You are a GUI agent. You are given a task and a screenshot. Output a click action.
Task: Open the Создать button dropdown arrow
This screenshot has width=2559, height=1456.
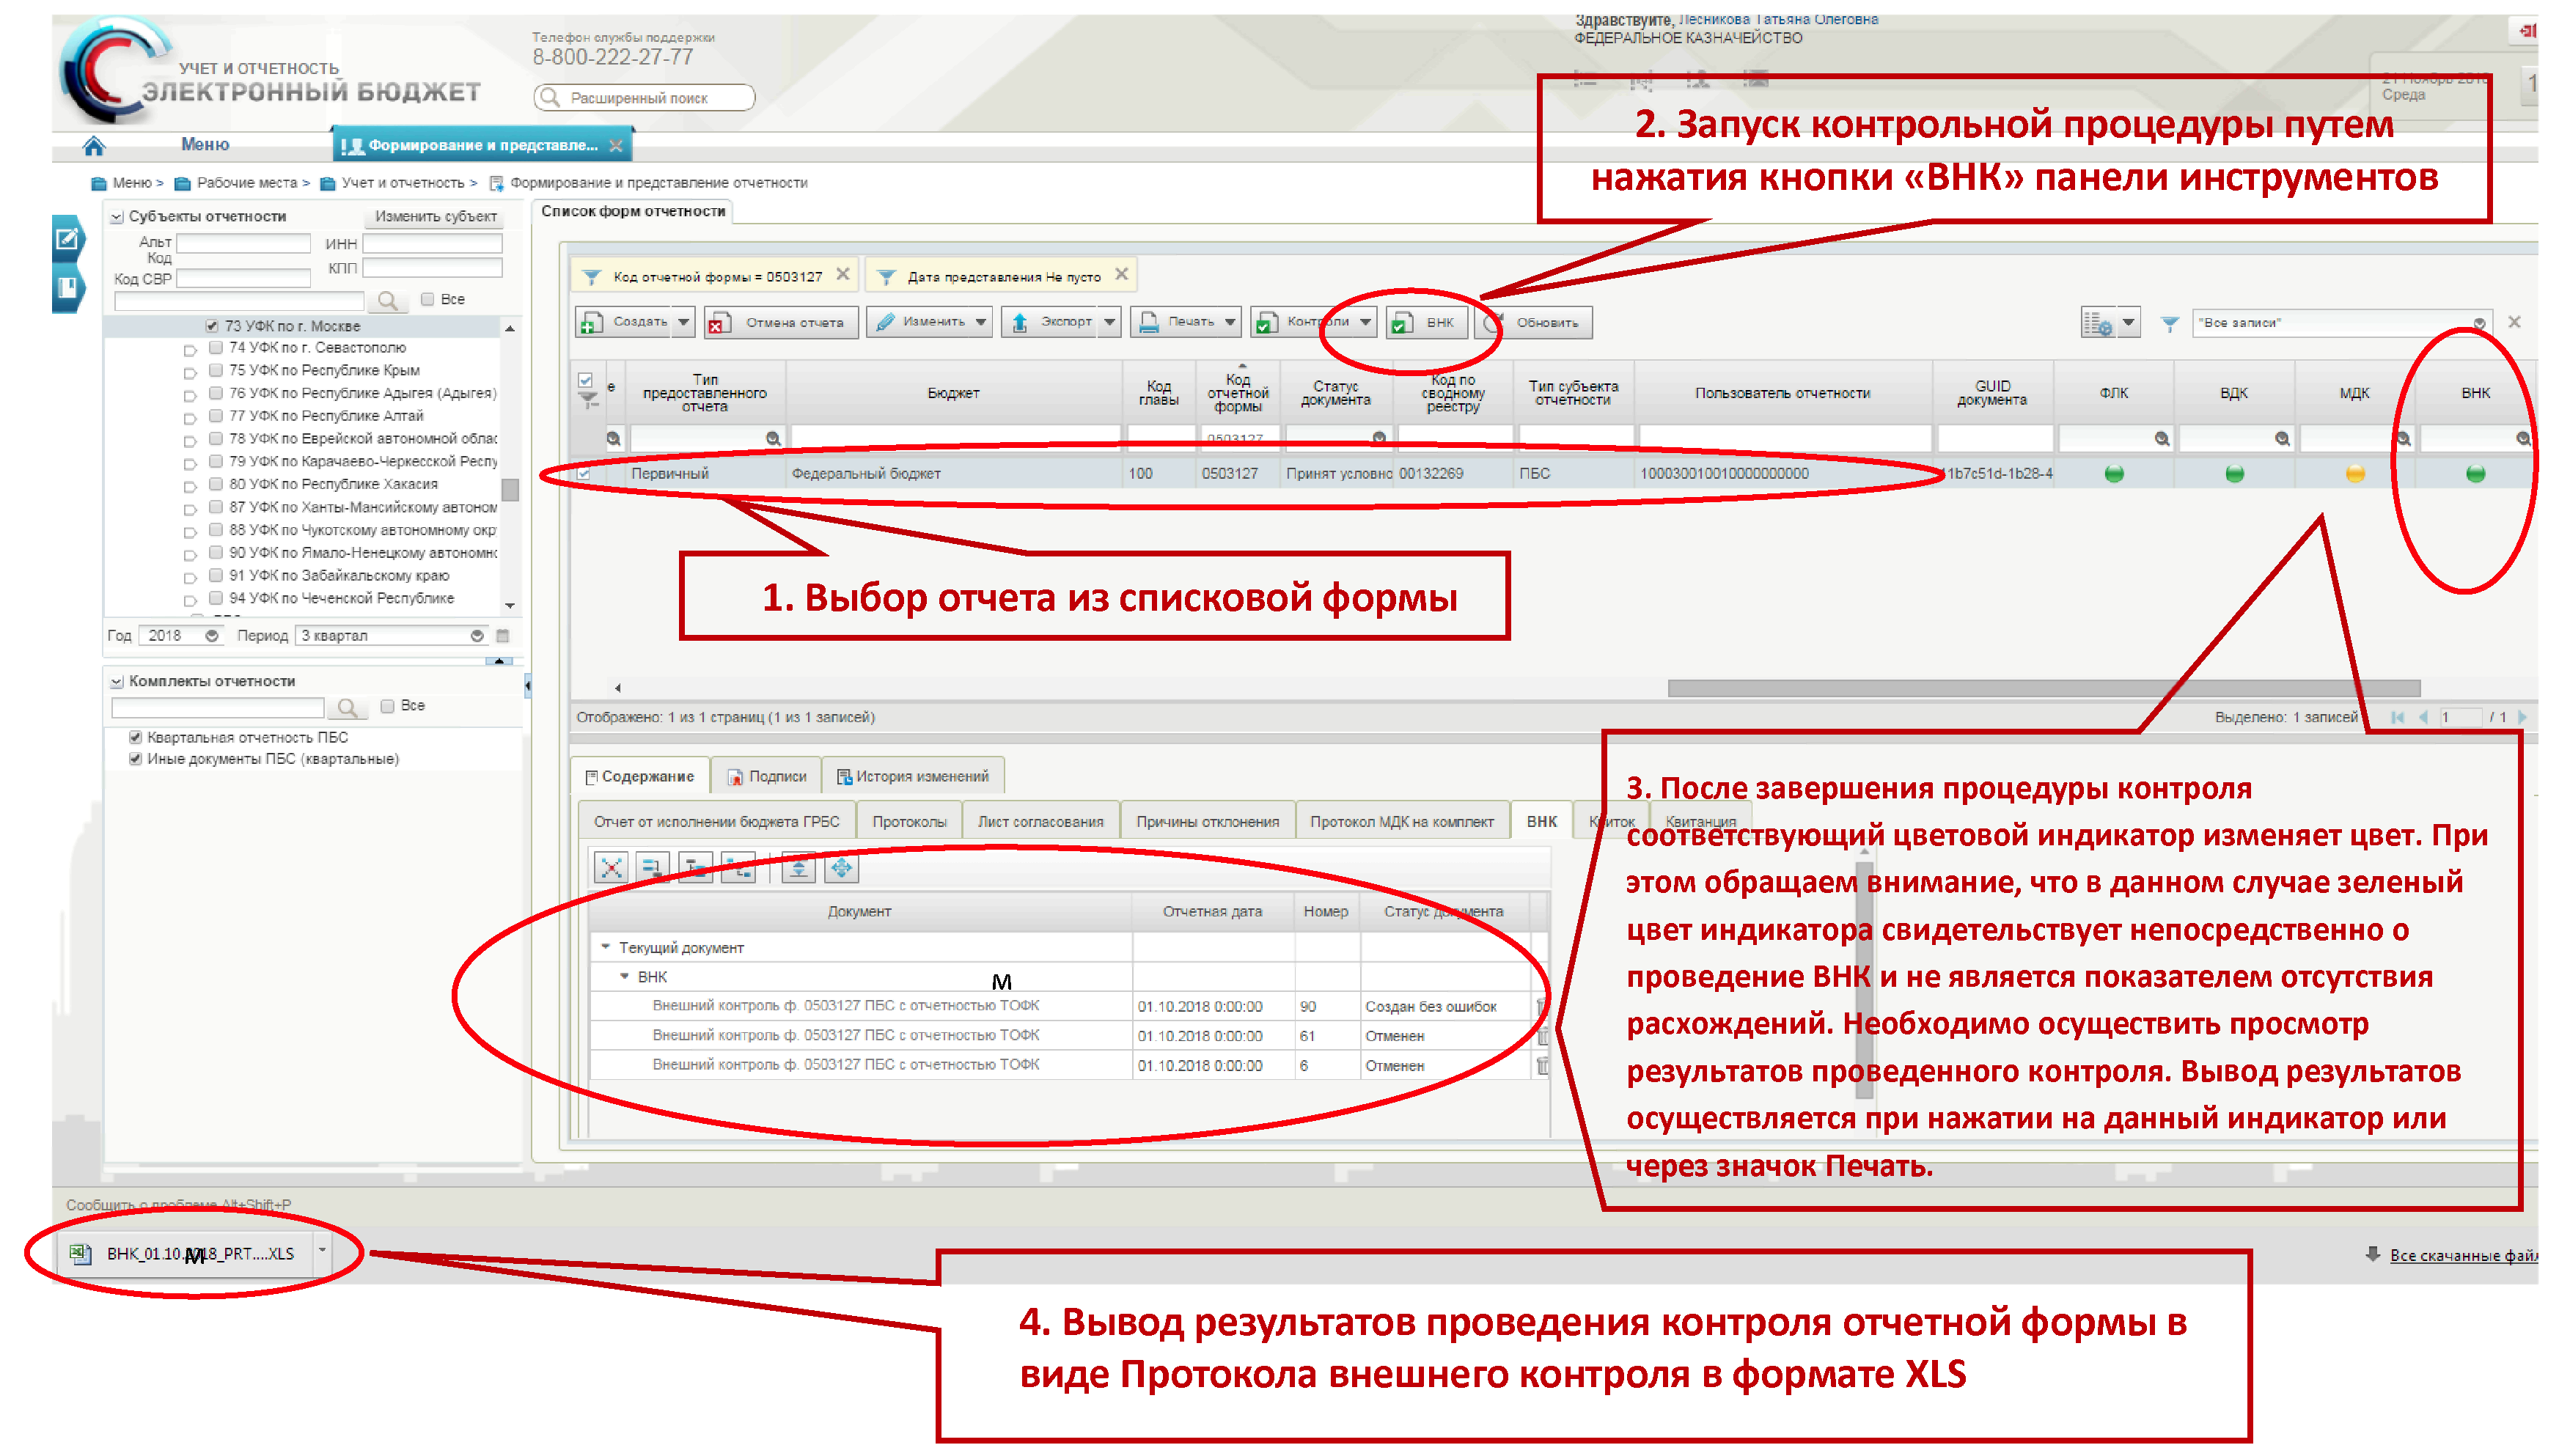(x=683, y=322)
